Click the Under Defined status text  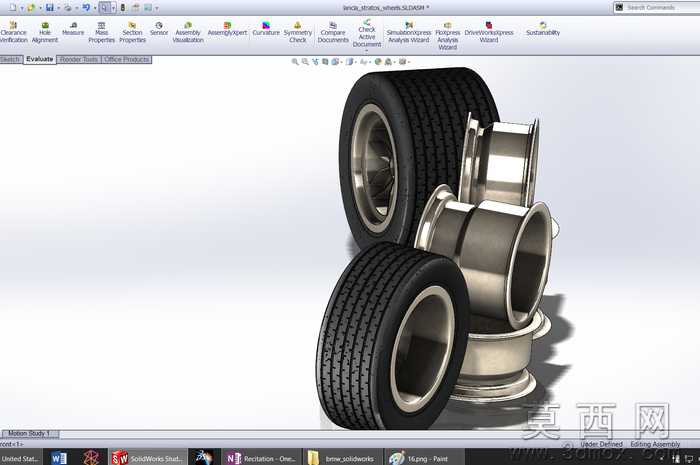(x=601, y=444)
